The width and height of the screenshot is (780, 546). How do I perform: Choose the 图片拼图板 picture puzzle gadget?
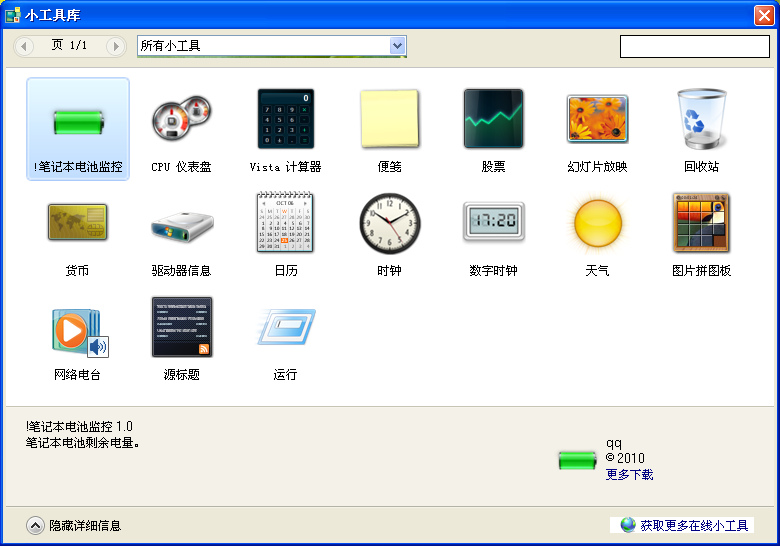click(x=701, y=224)
